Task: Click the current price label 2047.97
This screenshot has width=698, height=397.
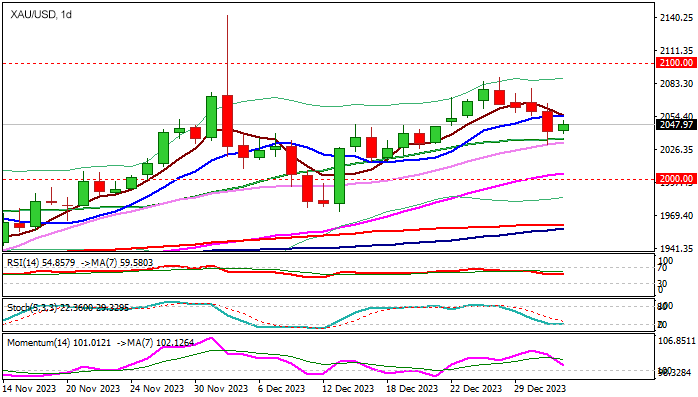Action: tap(676, 125)
